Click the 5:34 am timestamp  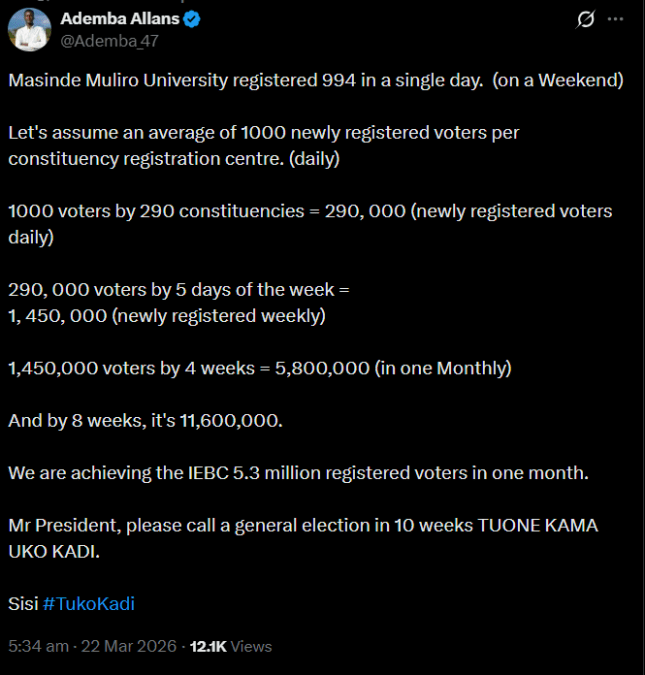[38, 646]
